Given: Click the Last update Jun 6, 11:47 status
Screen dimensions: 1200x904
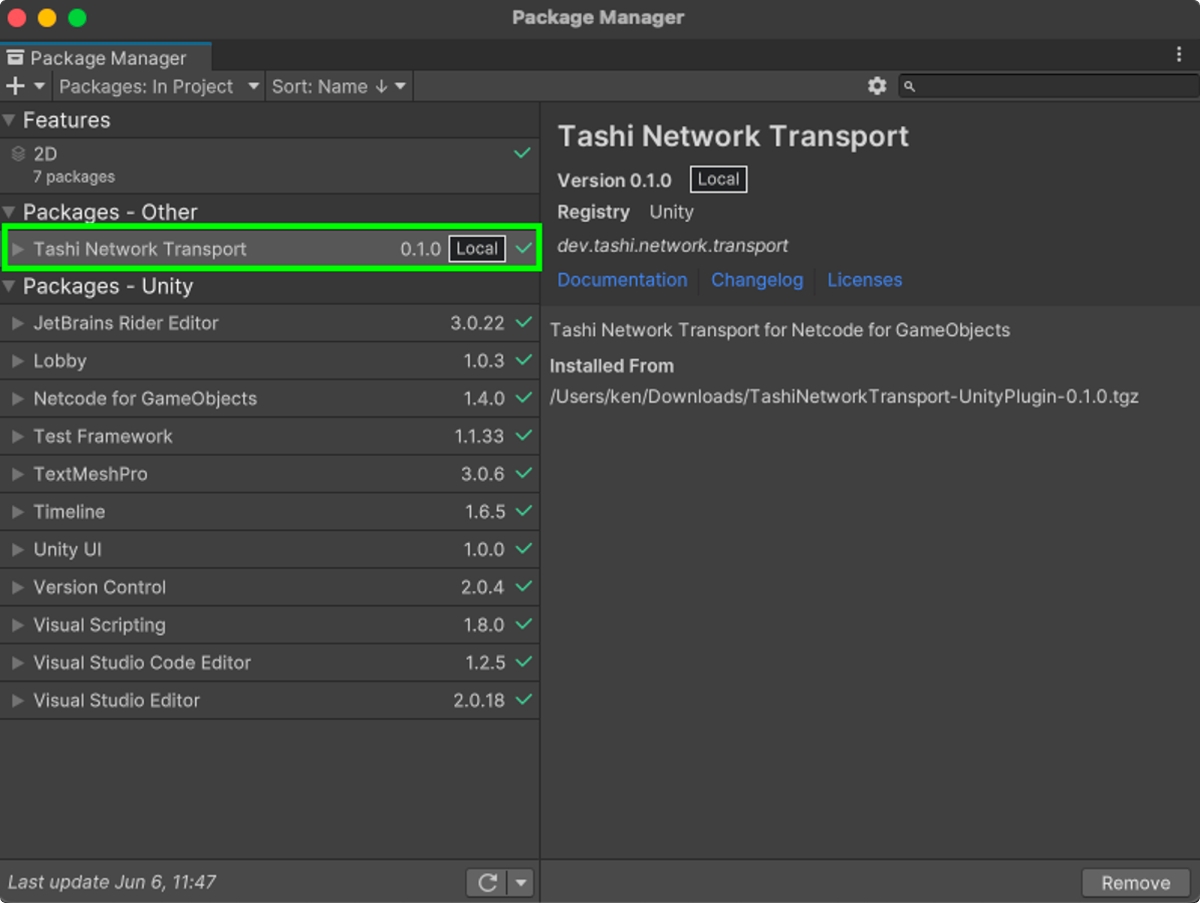Looking at the screenshot, I should point(112,882).
